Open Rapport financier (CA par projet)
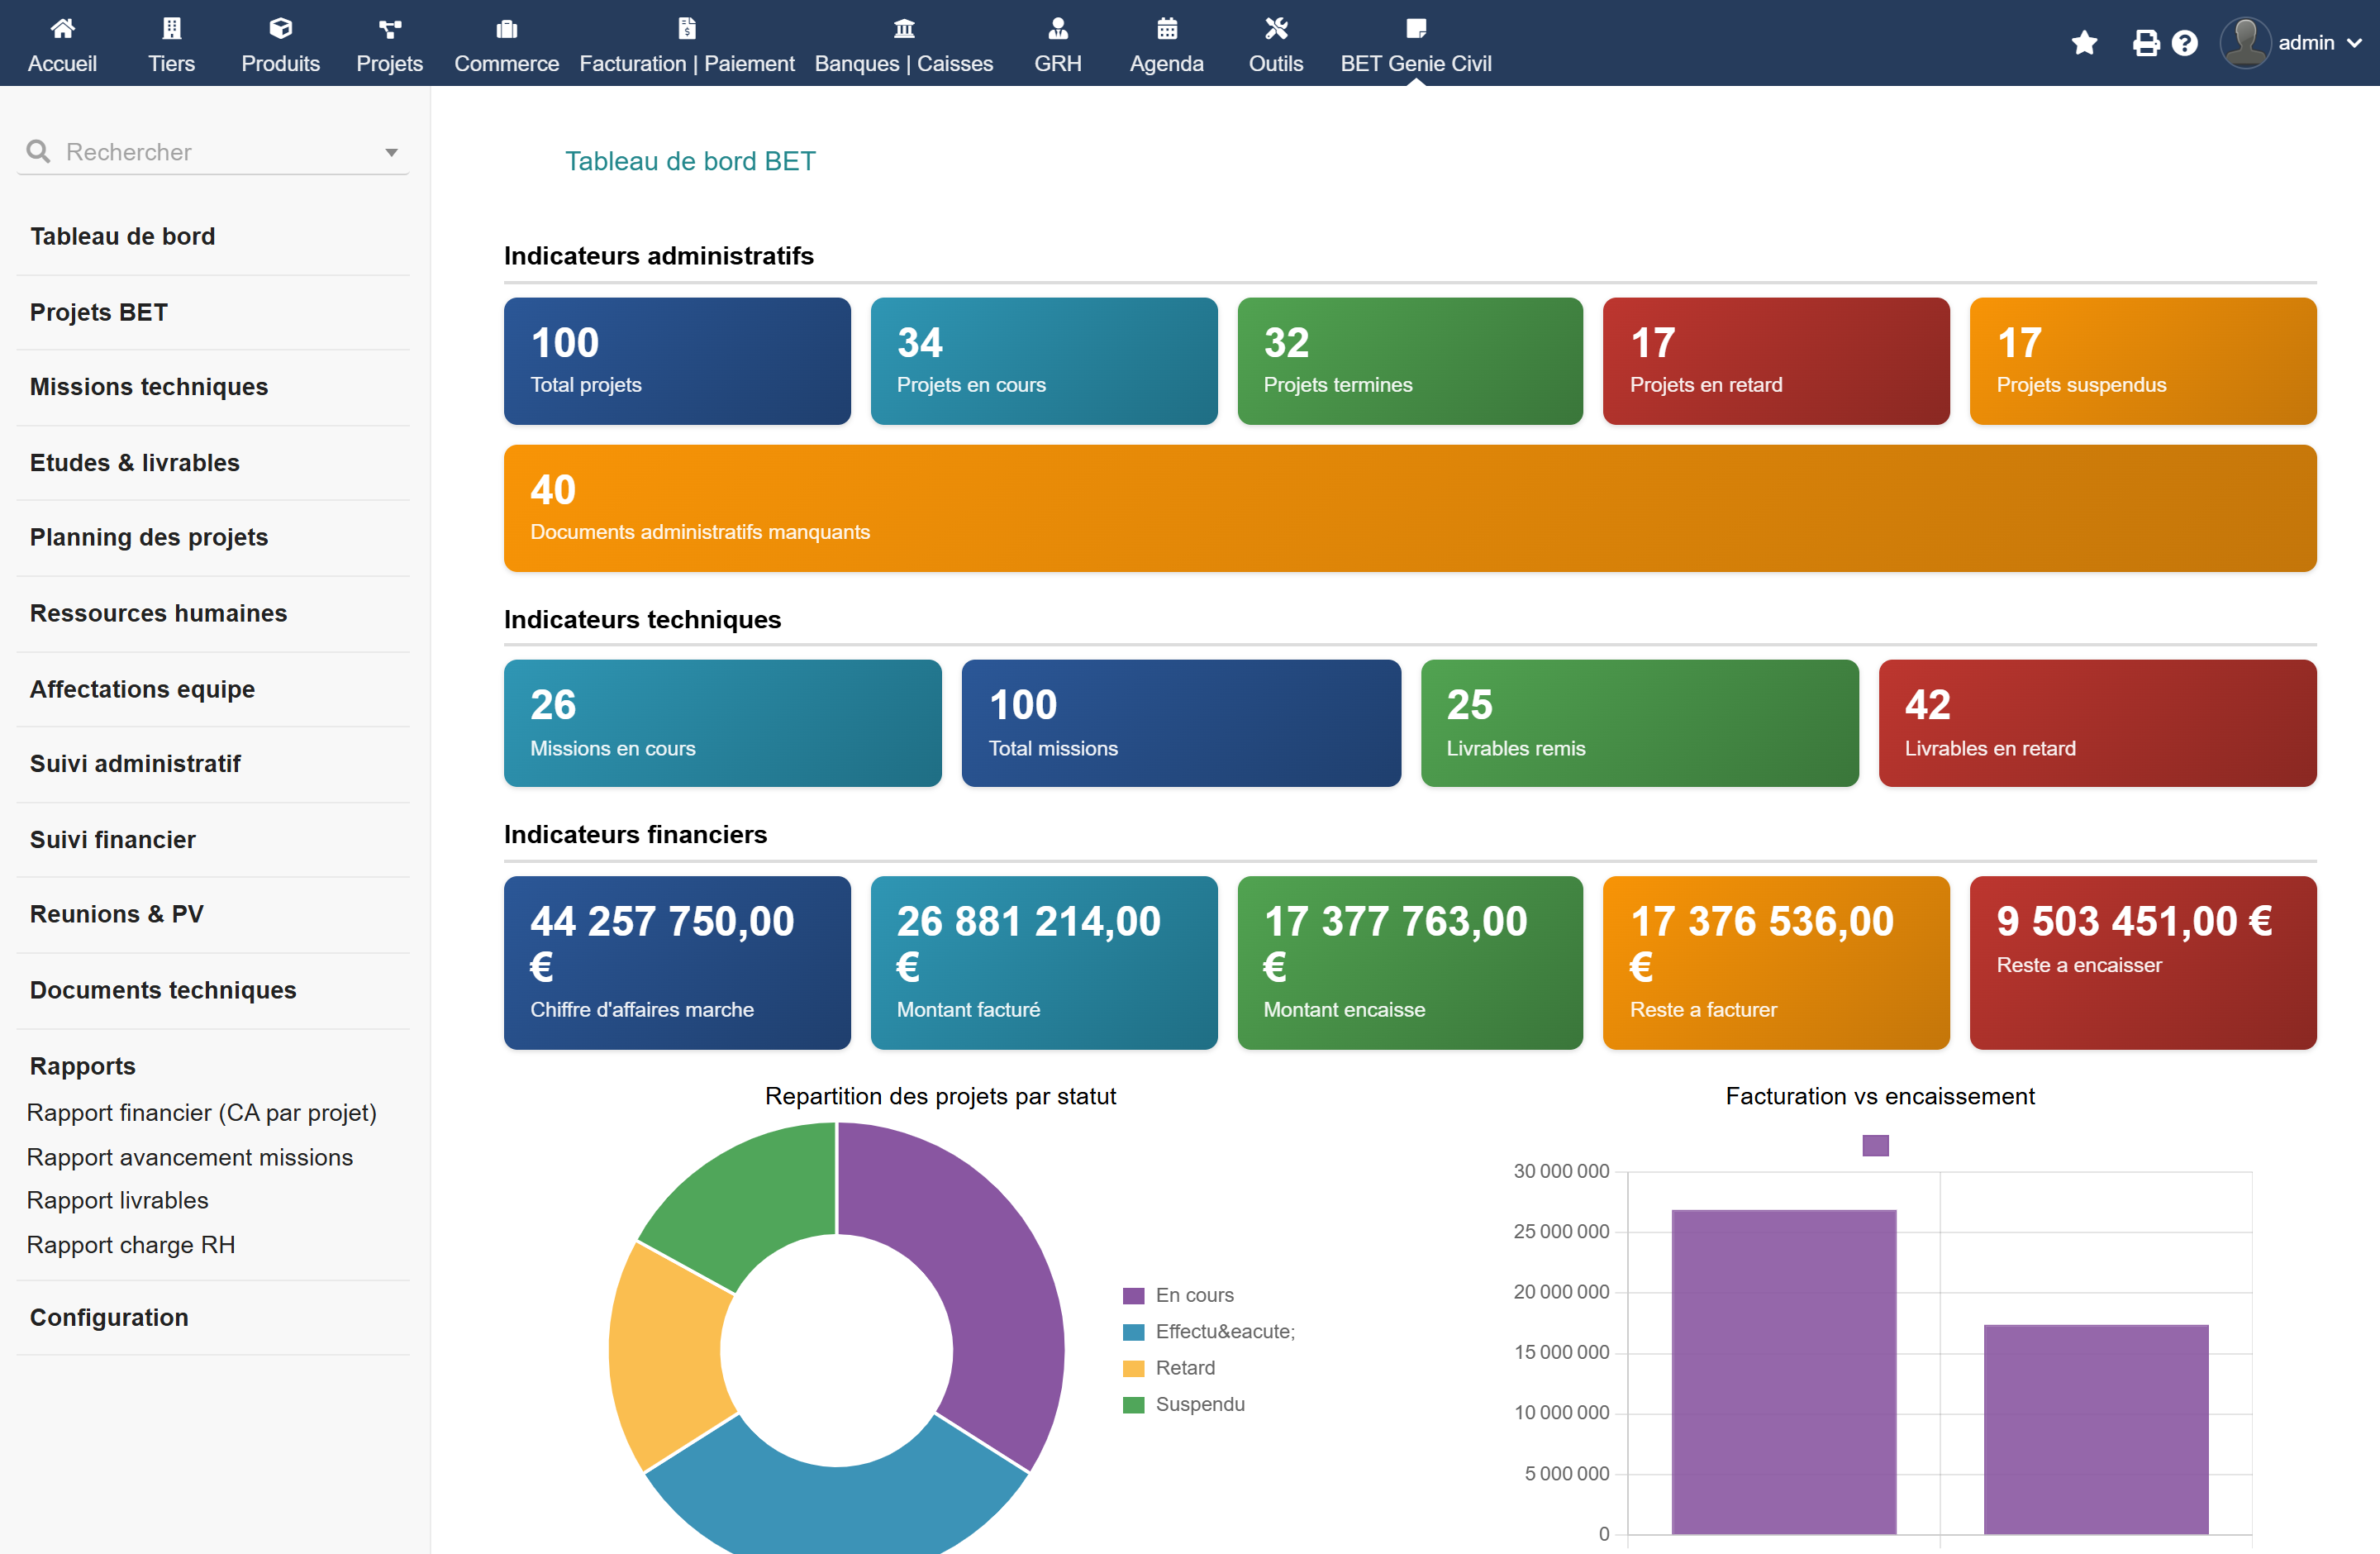The height and width of the screenshot is (1554, 2380). click(x=201, y=1112)
